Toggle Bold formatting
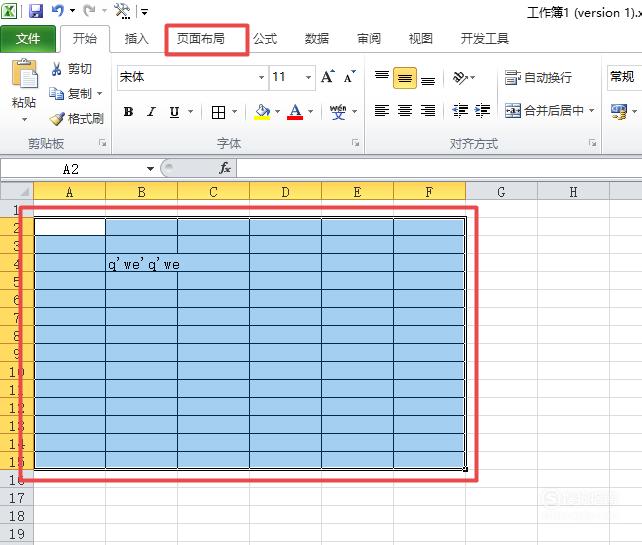Screen dimensions: 642x545 coord(128,111)
